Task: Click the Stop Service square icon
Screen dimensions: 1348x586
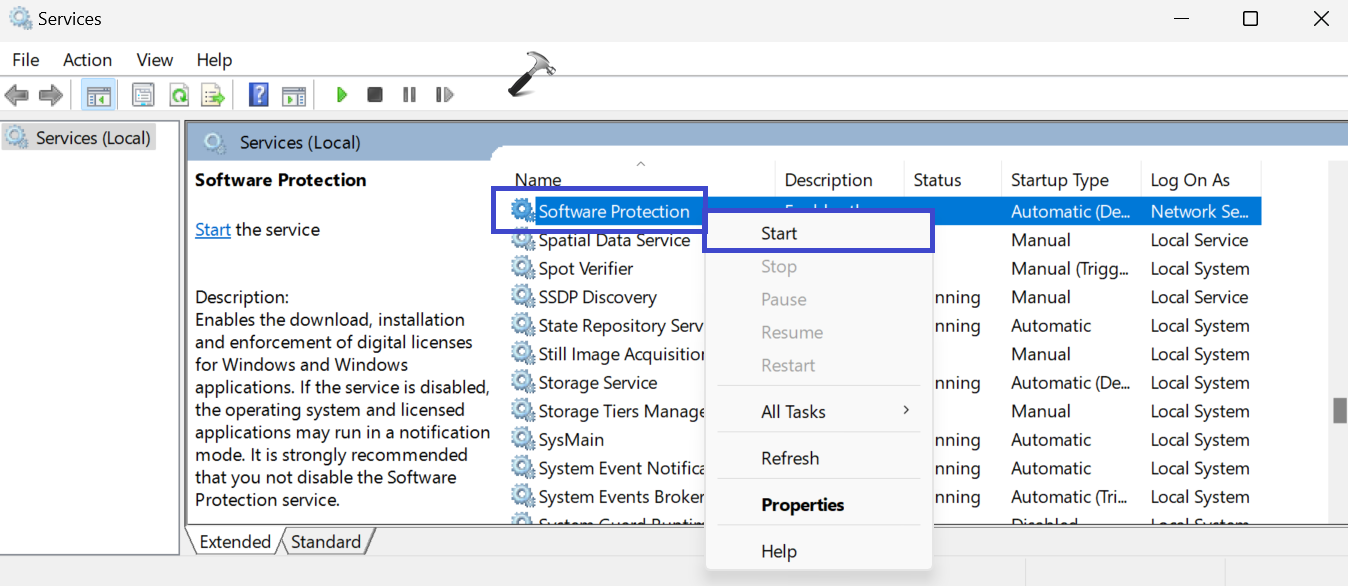Action: click(x=375, y=95)
